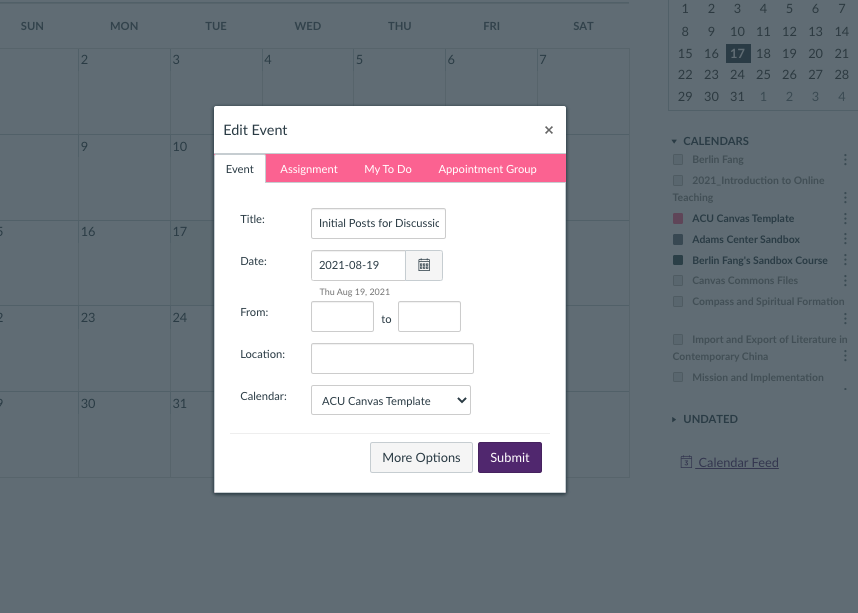Switch to the Appointment Group tab

tap(487, 169)
